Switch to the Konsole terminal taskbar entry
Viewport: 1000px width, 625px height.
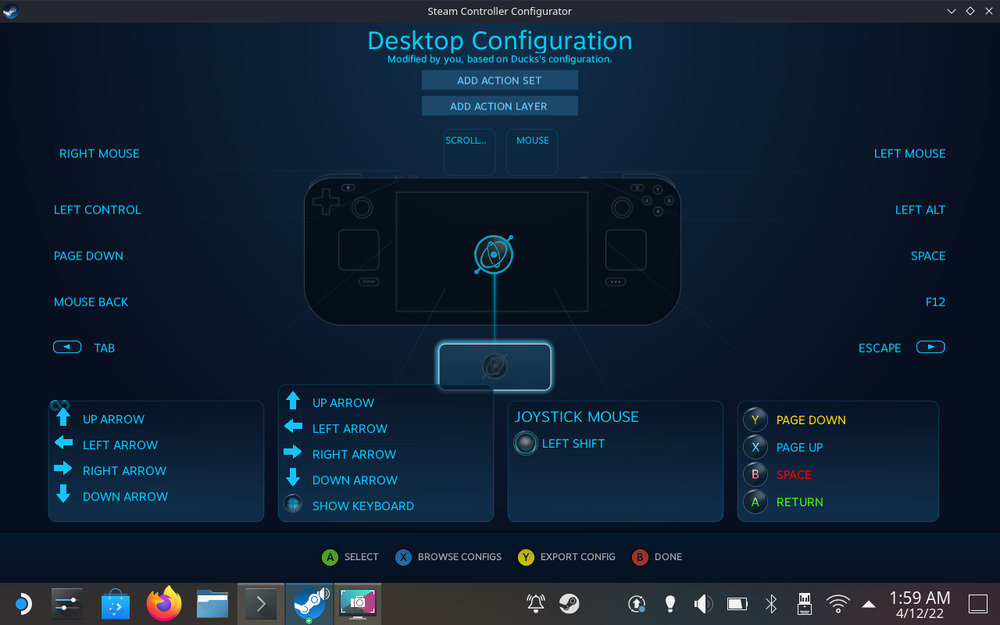[x=261, y=603]
